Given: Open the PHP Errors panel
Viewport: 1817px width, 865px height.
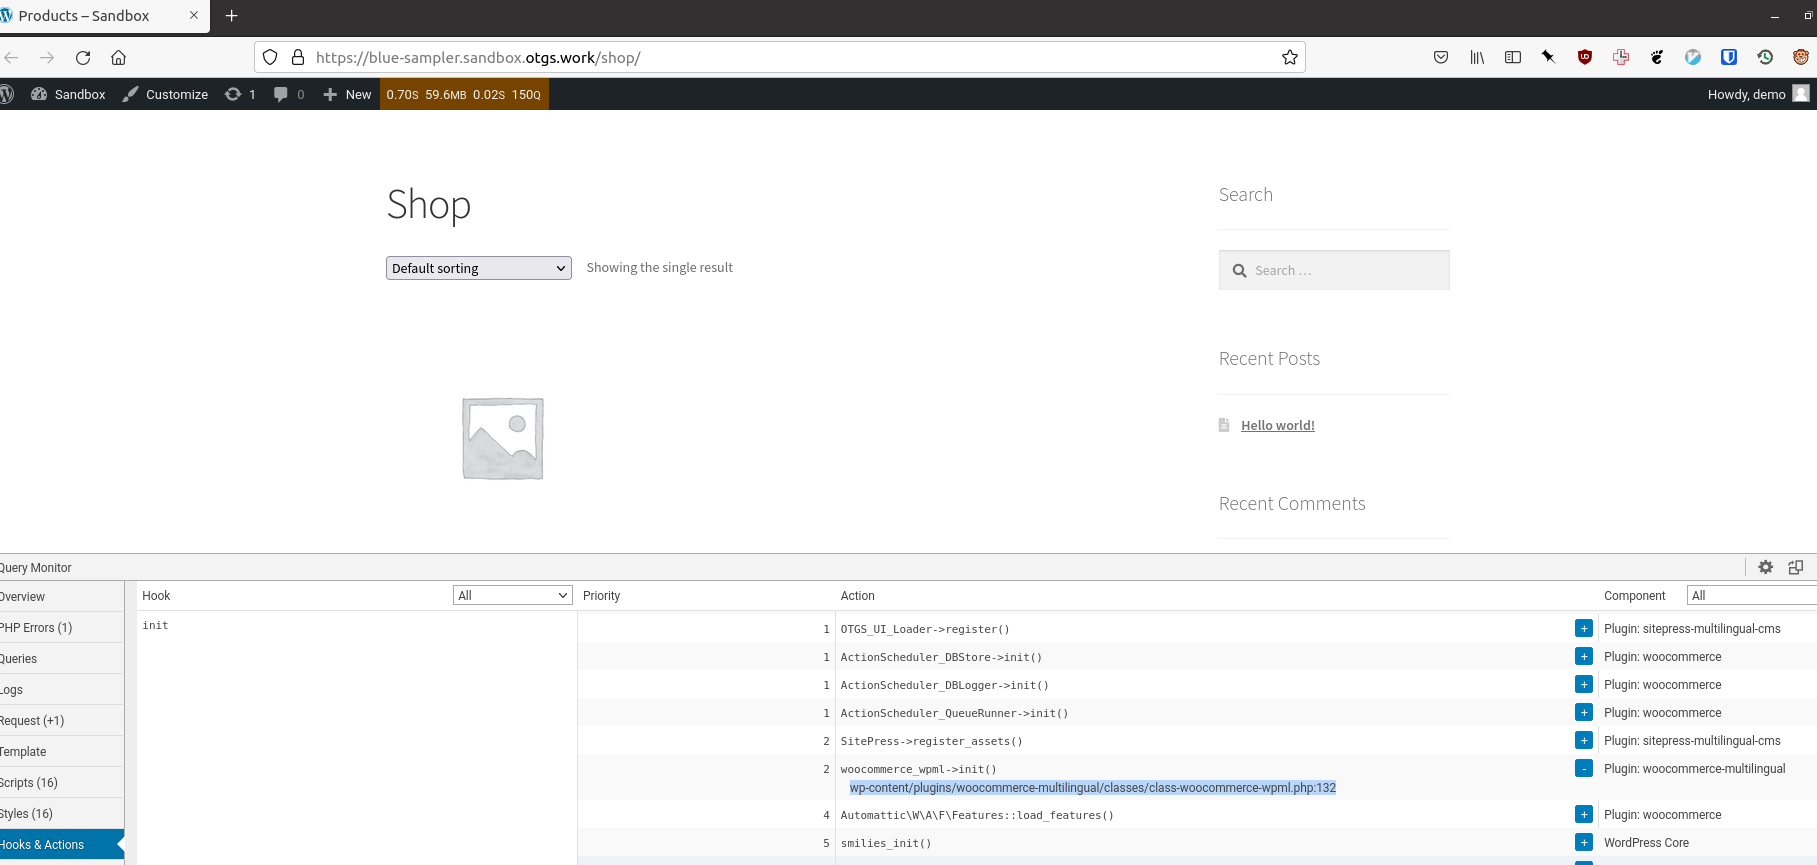Looking at the screenshot, I should 36,628.
